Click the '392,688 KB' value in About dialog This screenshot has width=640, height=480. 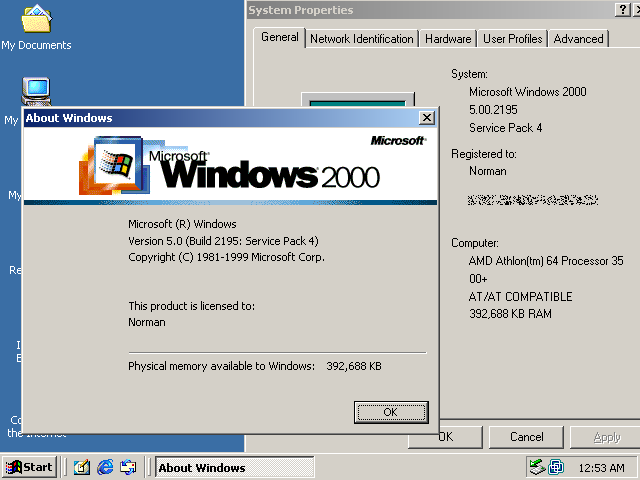[x=354, y=366]
